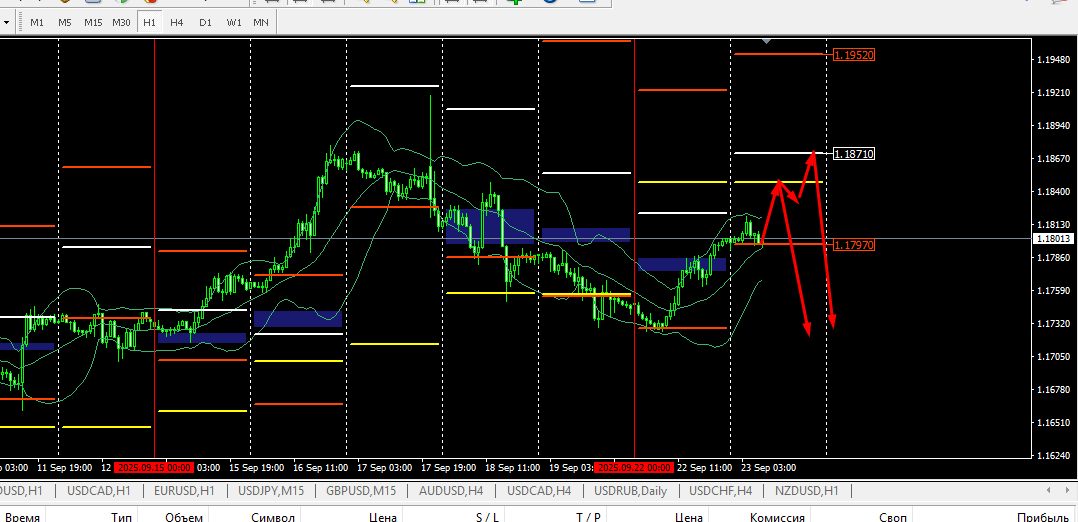Switch to GBPUSD,M15 chart tab
Screen dimensions: 1078x522
[x=361, y=490]
